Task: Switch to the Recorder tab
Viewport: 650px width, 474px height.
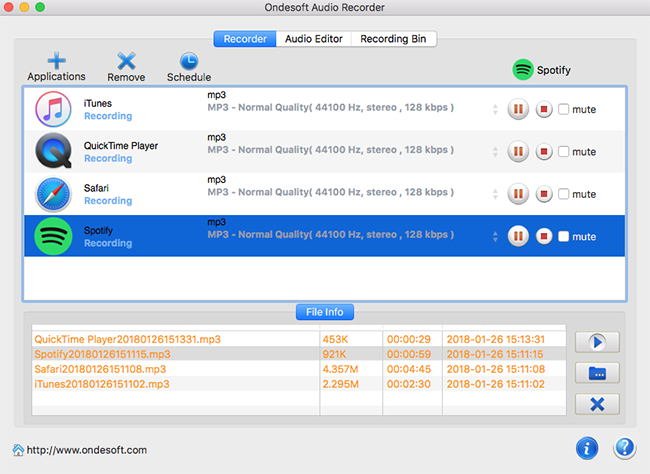Action: pyautogui.click(x=245, y=39)
